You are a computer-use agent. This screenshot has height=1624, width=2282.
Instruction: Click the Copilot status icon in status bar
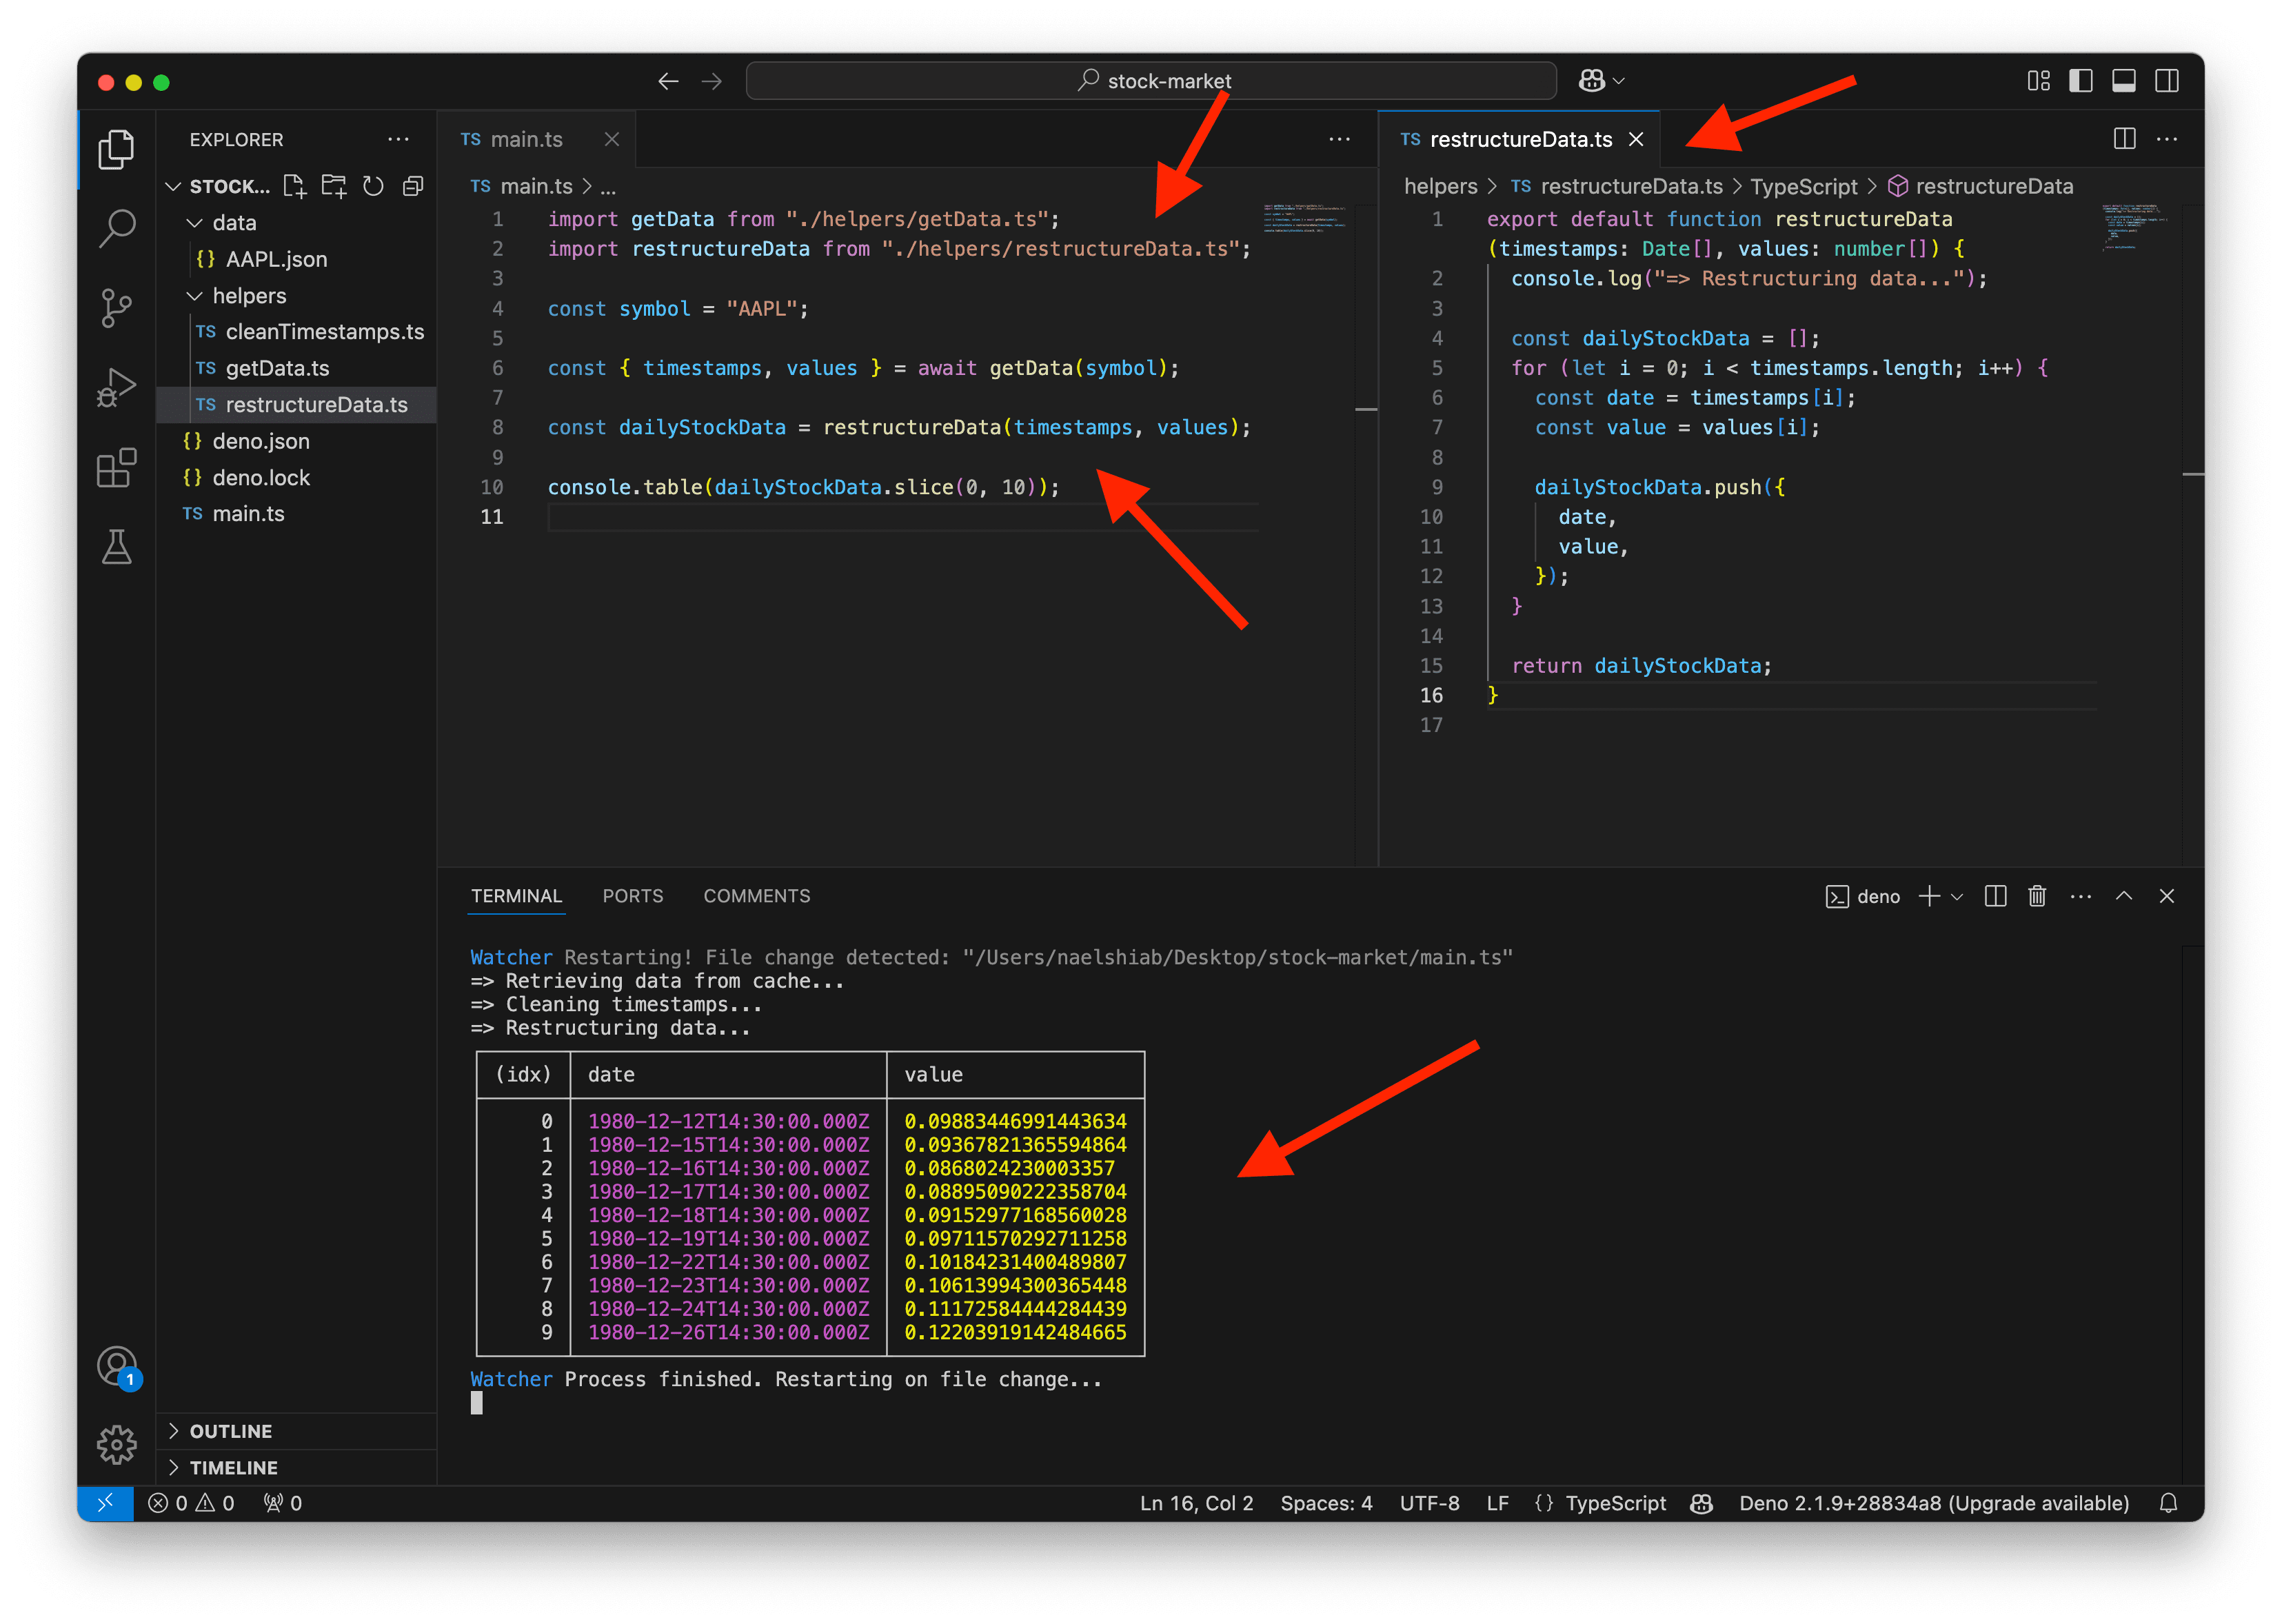click(1702, 1504)
